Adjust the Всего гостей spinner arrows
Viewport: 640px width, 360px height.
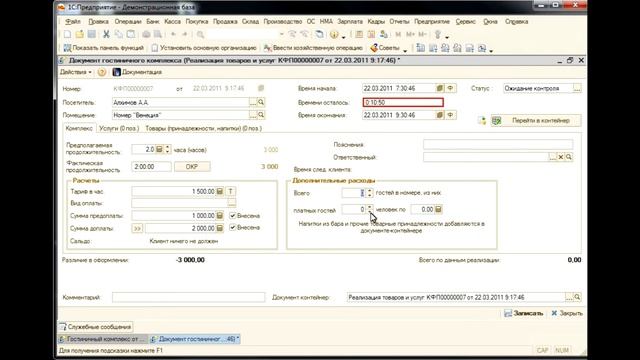coord(369,193)
